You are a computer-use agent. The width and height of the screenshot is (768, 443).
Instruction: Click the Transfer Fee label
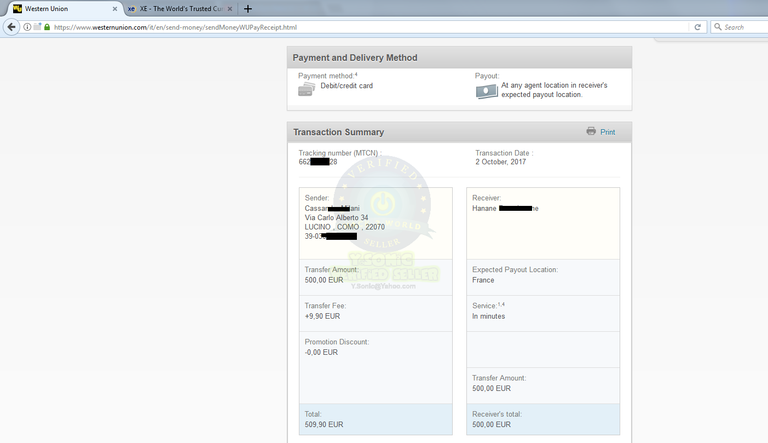point(325,305)
